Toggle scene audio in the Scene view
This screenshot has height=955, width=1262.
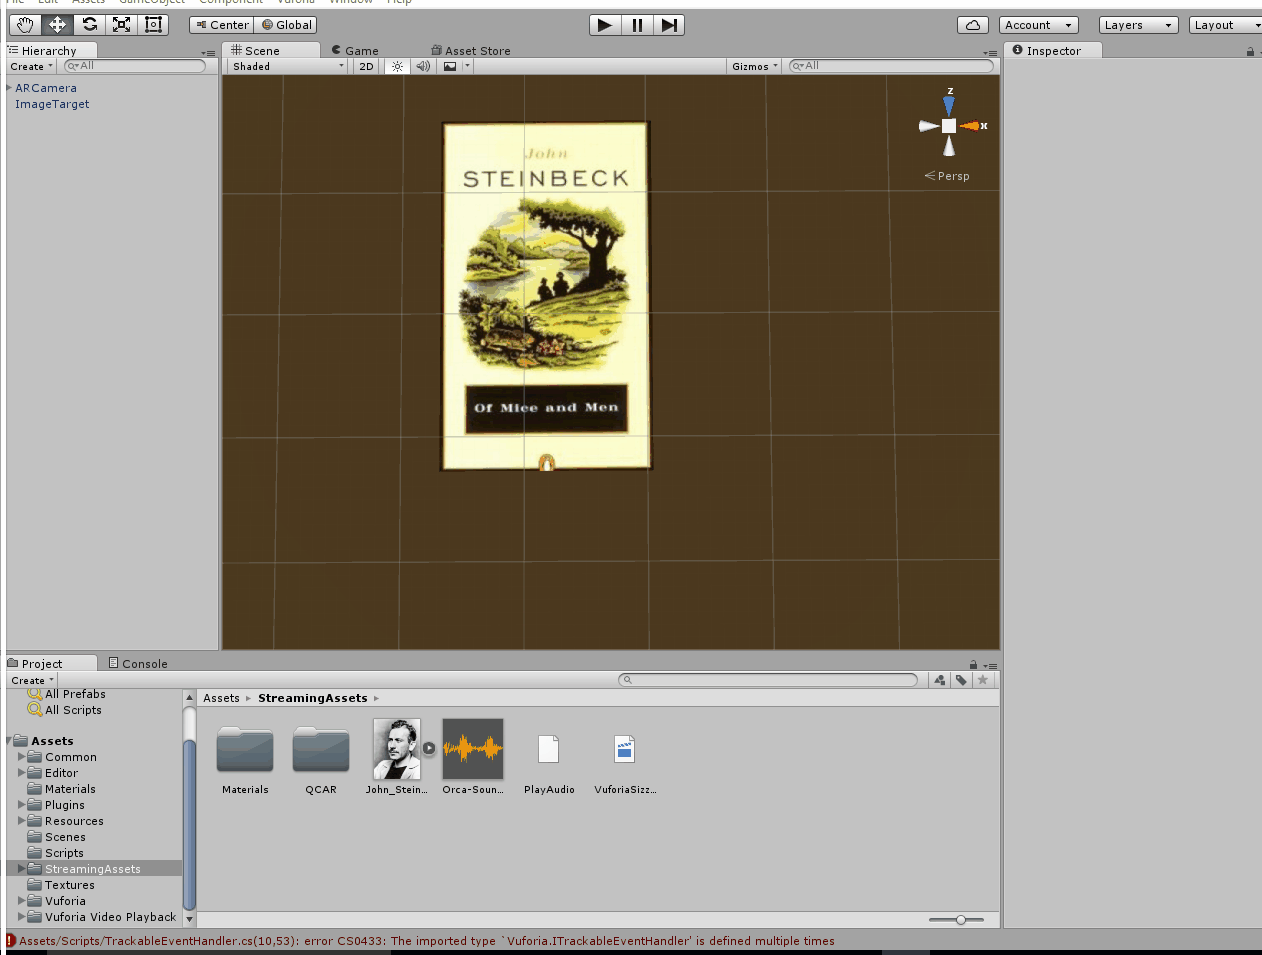423,66
